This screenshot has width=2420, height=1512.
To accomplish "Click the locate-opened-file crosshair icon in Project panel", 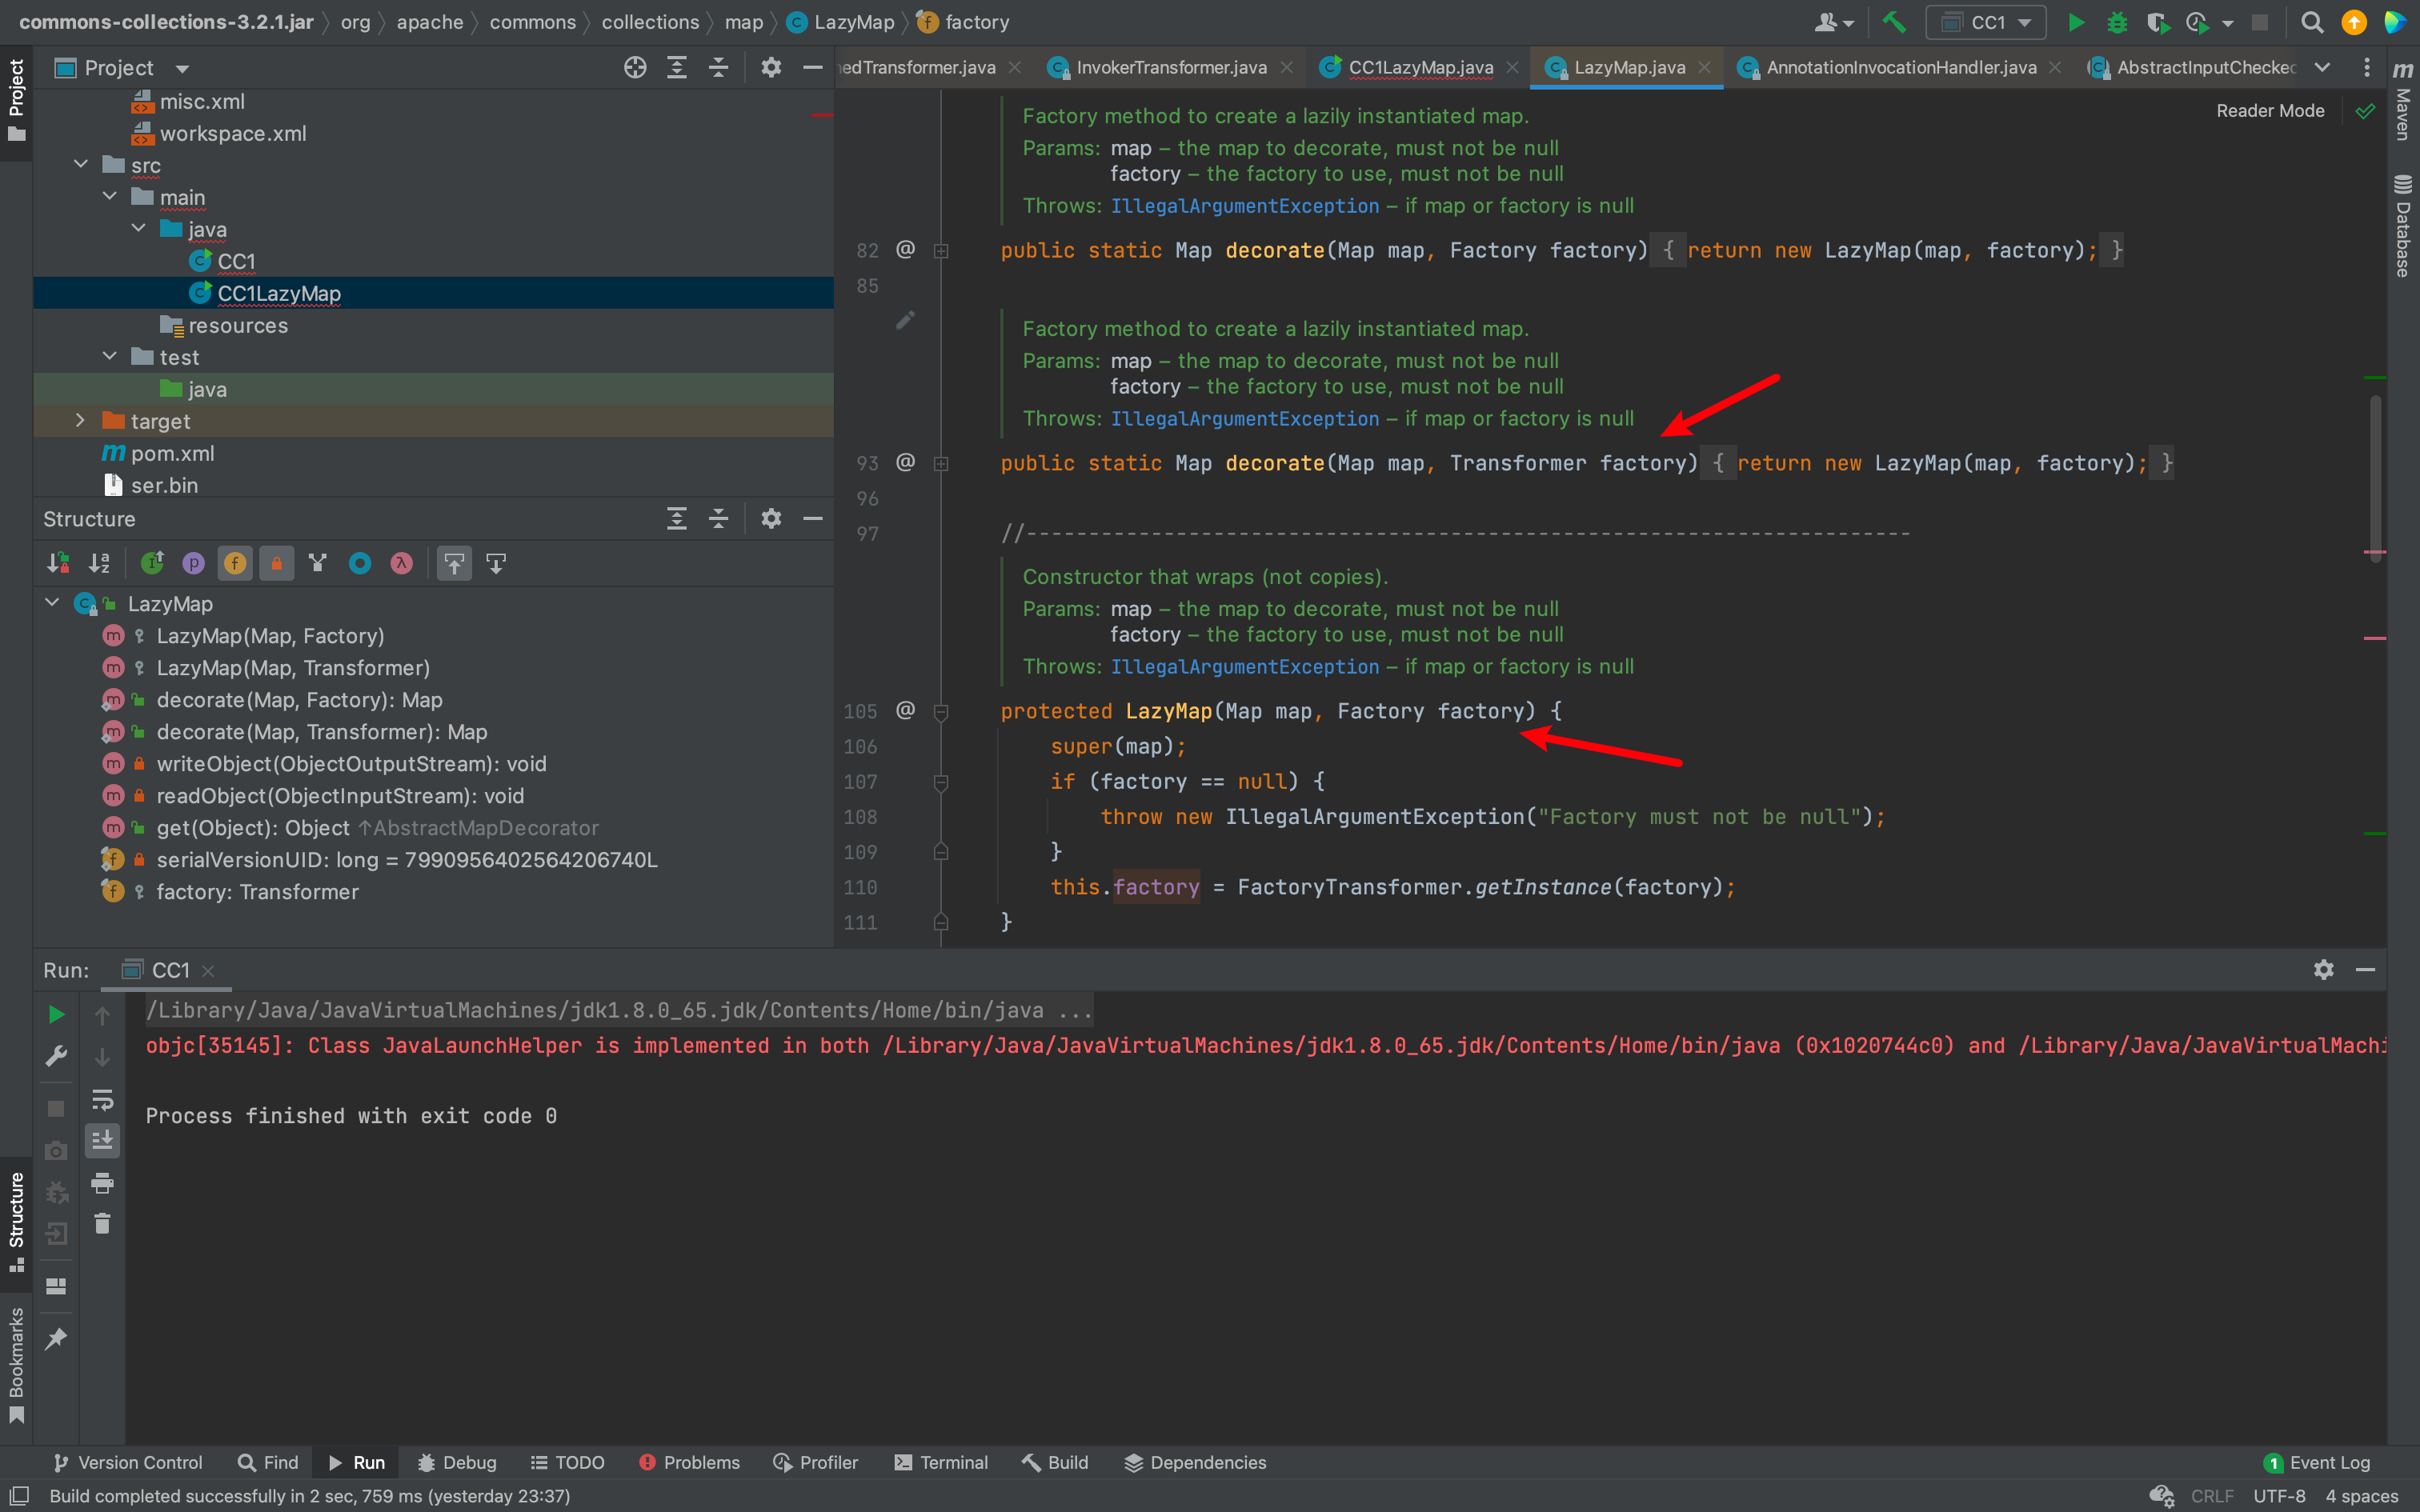I will click(x=635, y=67).
